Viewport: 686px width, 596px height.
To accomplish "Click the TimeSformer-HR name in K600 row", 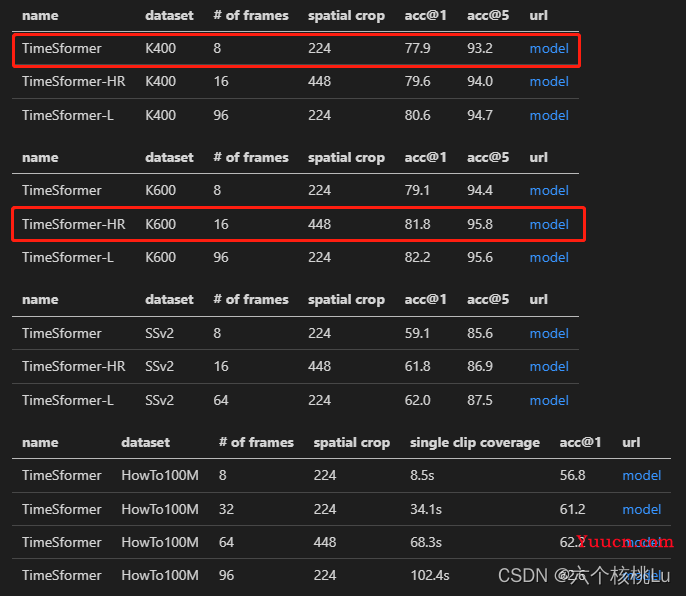I will [74, 224].
